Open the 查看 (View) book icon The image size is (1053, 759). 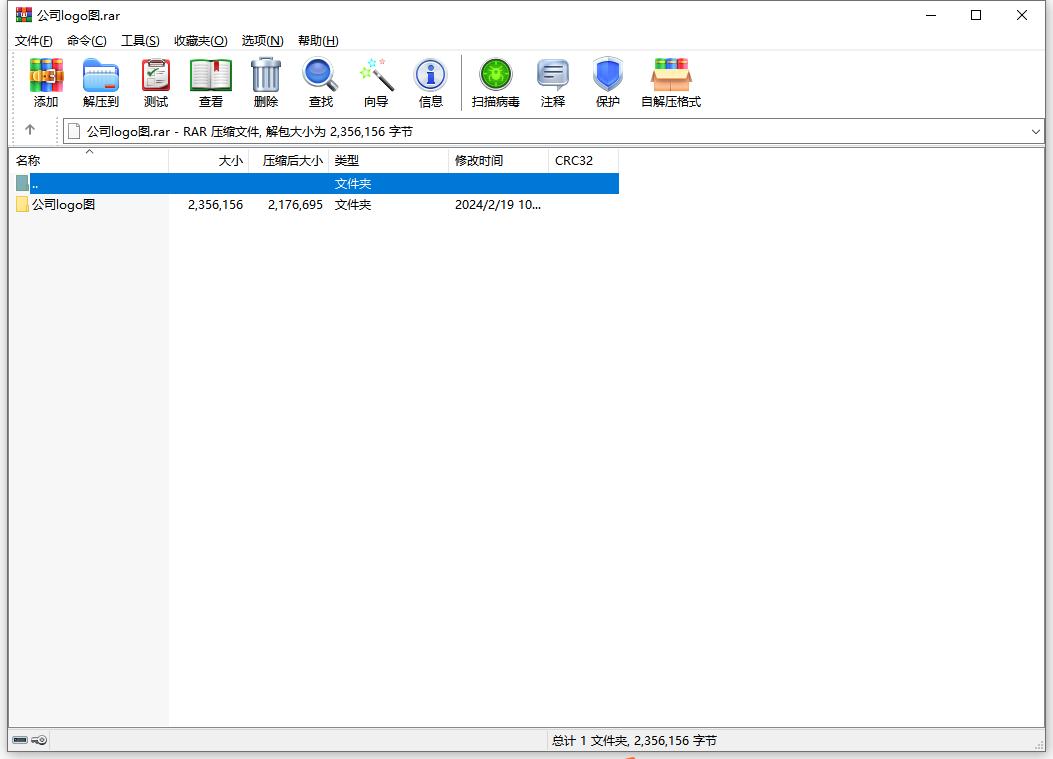(x=210, y=77)
